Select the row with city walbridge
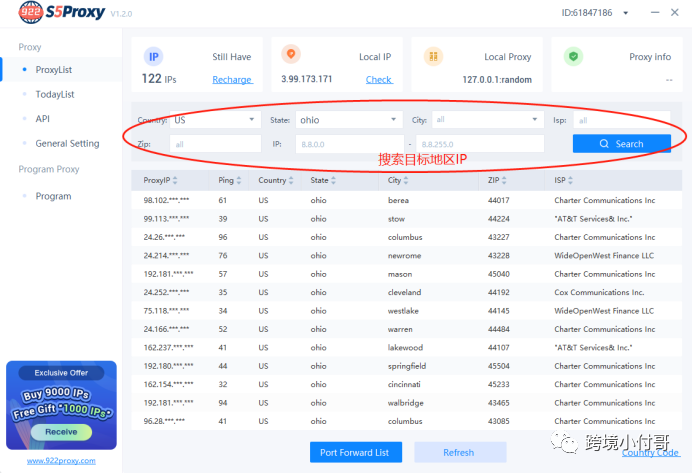692x474 pixels. [406, 403]
